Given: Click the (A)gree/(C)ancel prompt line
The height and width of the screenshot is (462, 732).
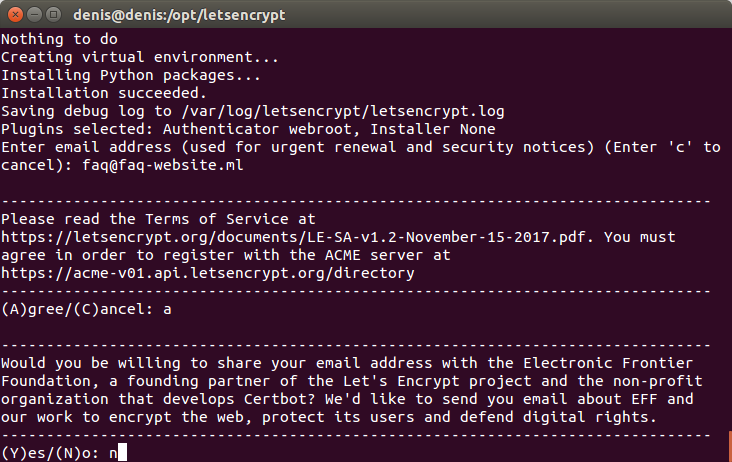Looking at the screenshot, I should coord(86,309).
